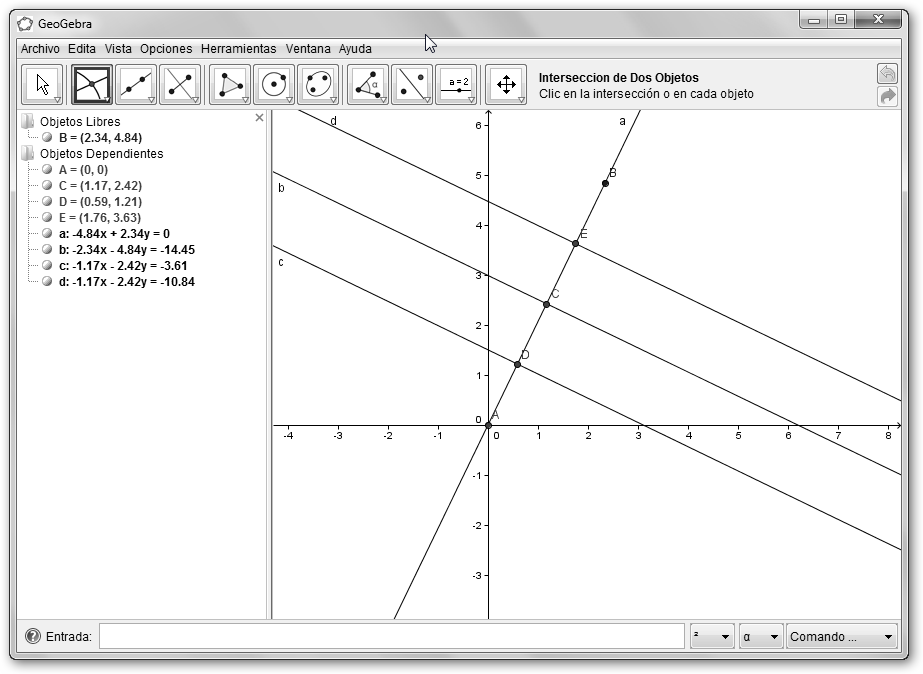This screenshot has width=923, height=674.
Task: Select the Angle measurement tool
Action: (367, 85)
